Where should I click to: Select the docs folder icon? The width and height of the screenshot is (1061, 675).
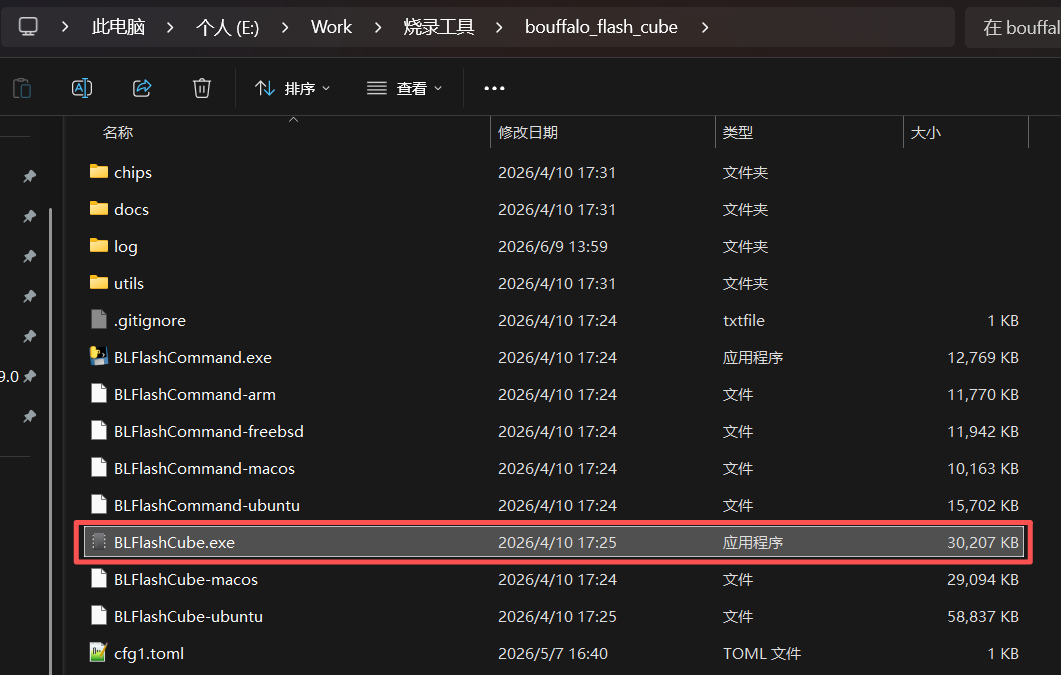(99, 209)
